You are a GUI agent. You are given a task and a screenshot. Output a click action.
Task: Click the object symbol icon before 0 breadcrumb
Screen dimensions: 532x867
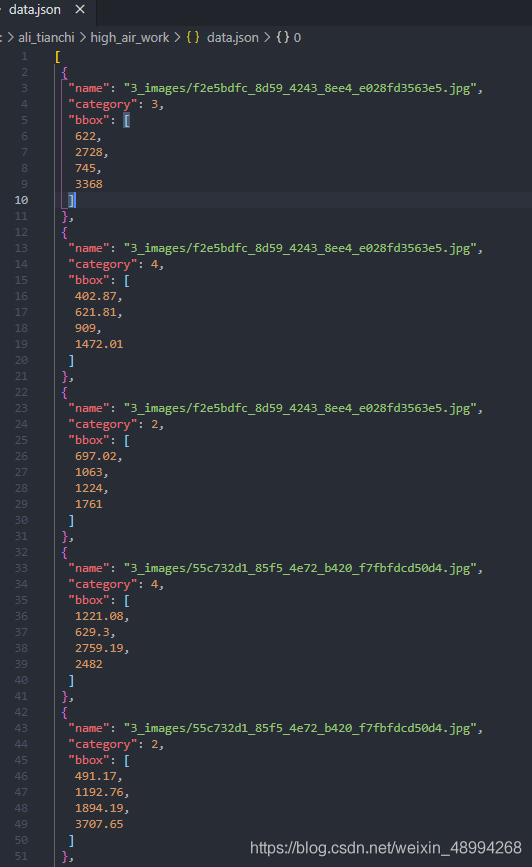(x=283, y=38)
